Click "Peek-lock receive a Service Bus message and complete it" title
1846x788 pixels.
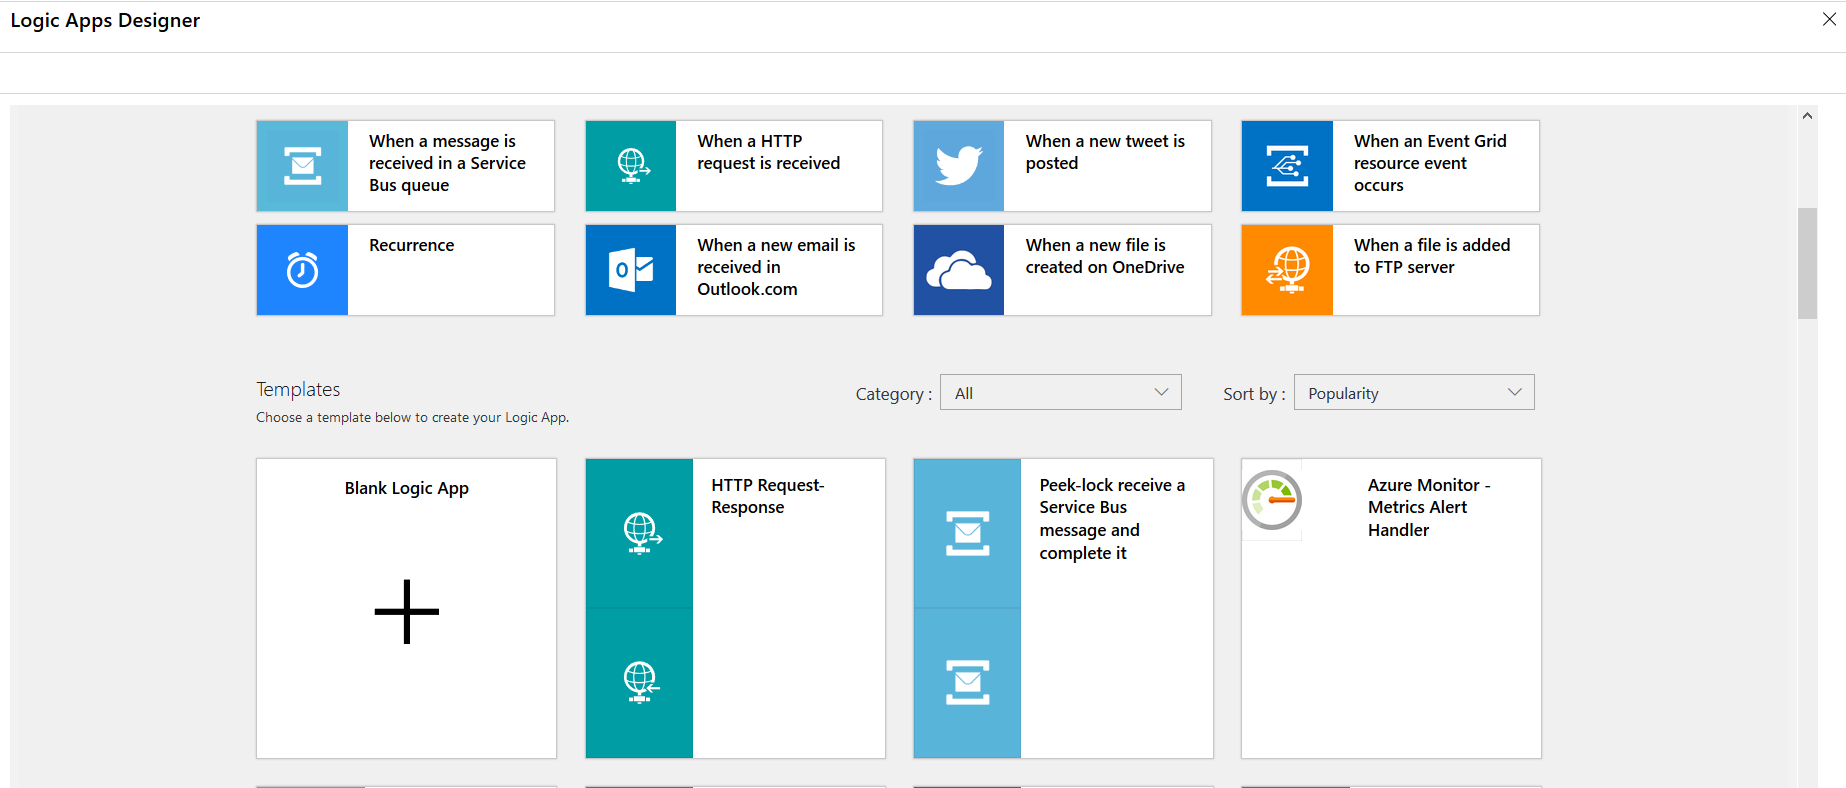coord(1112,519)
